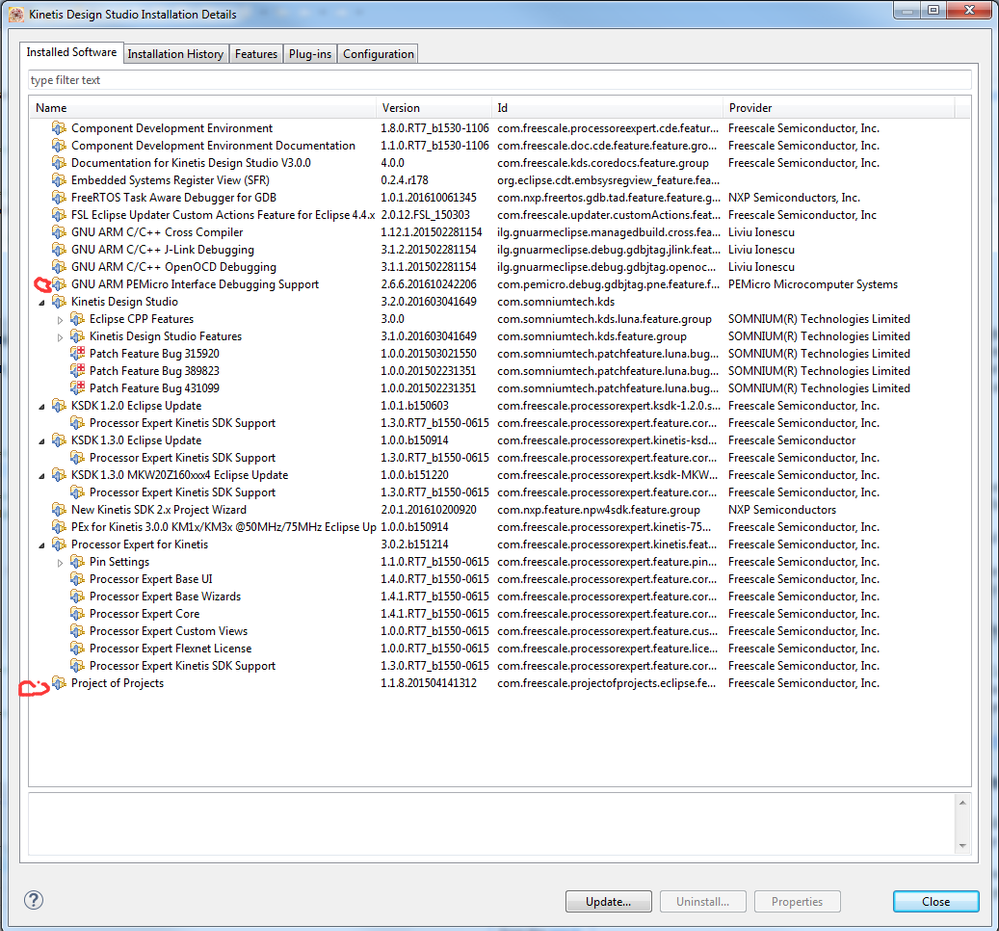
Task: Sort by the Name column header
Action: tap(203, 108)
